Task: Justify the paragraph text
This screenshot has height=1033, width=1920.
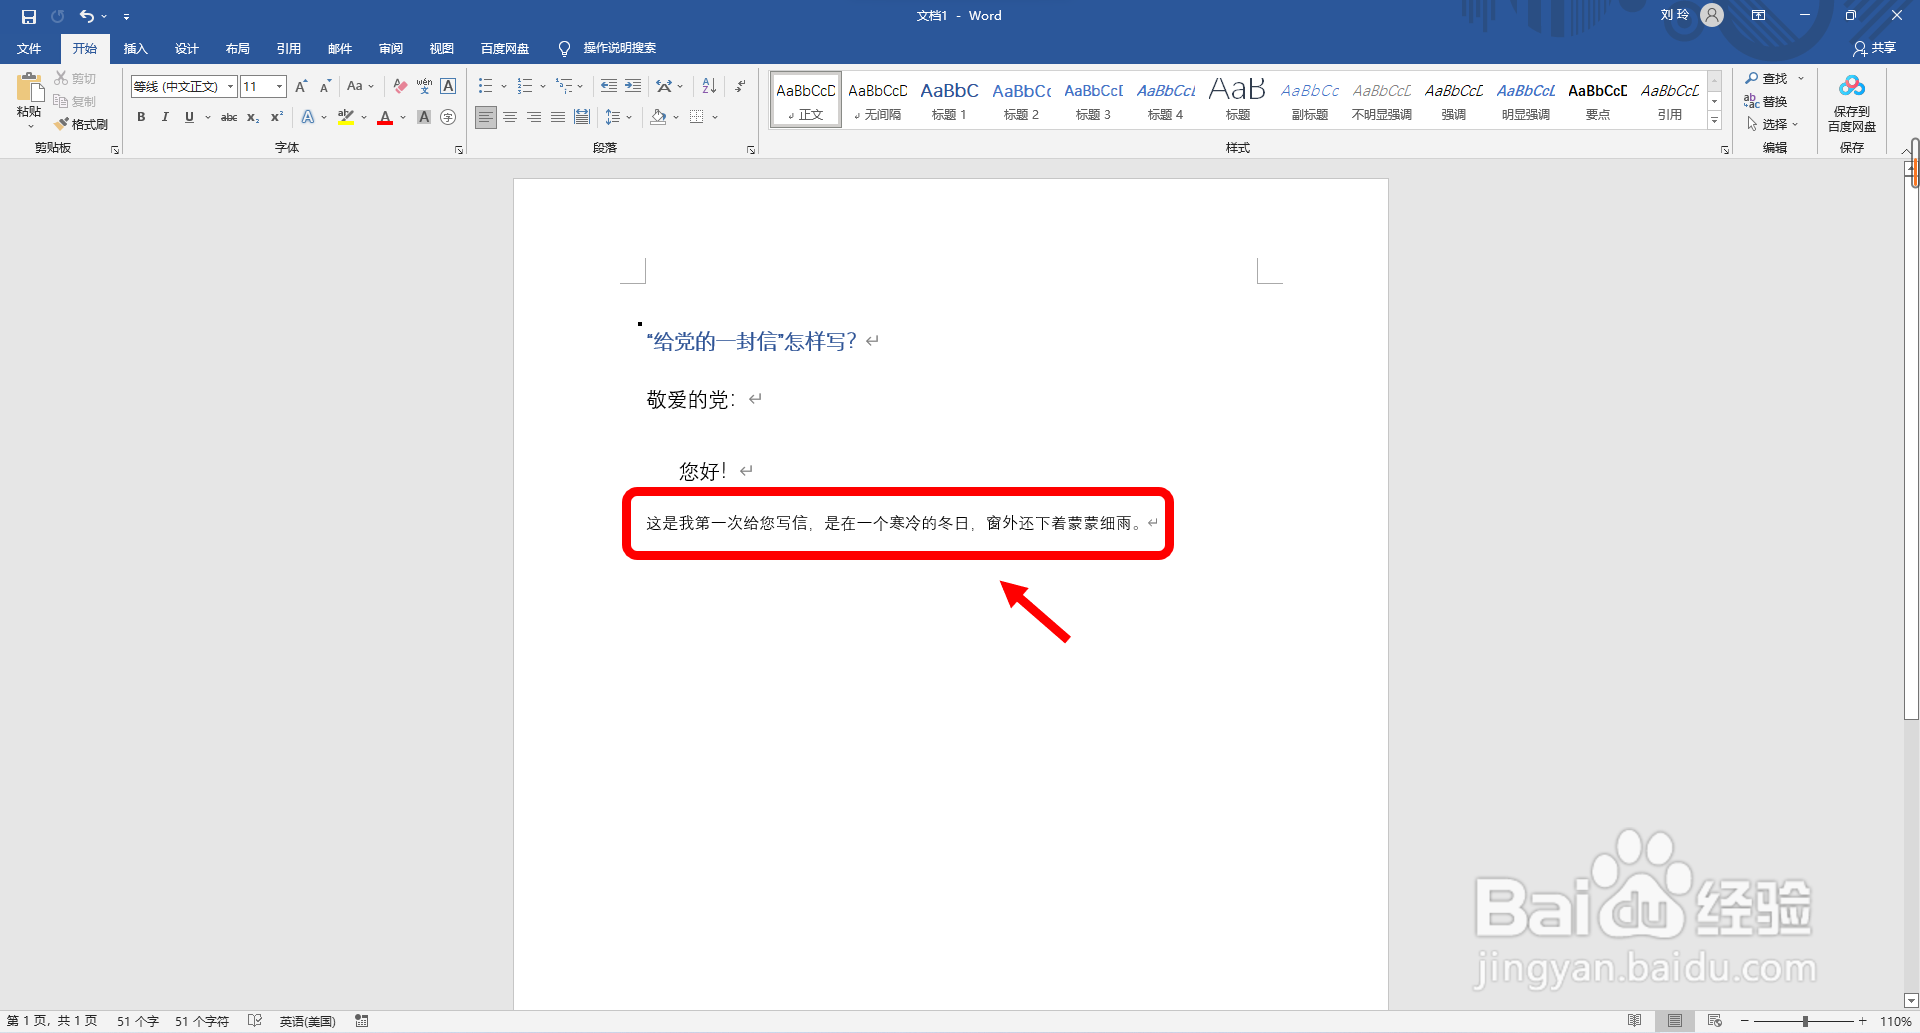Action: pyautogui.click(x=558, y=117)
